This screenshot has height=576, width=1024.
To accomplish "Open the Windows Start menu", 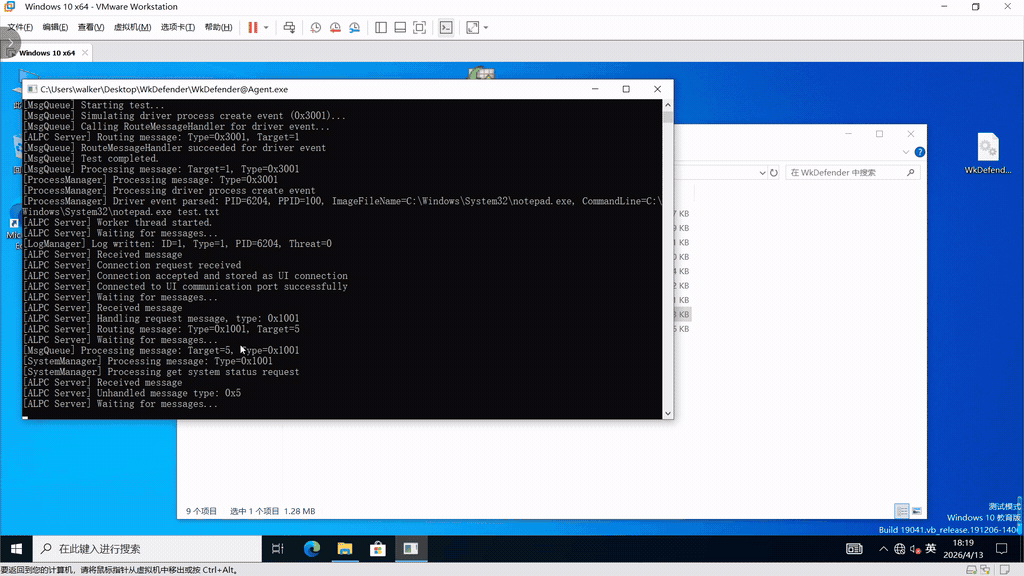I will point(16,549).
